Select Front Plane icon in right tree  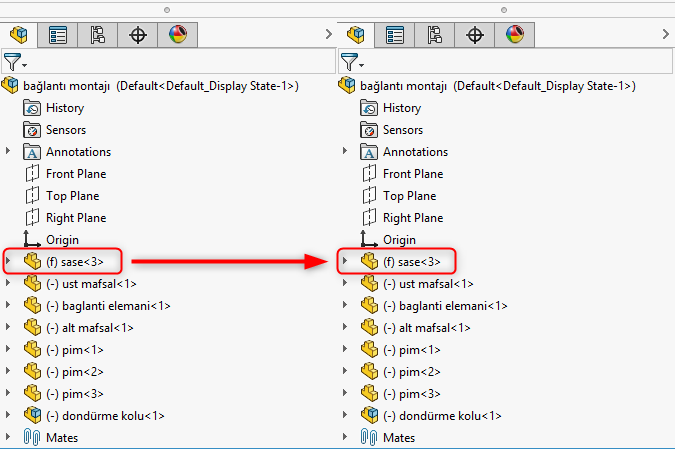click(369, 174)
